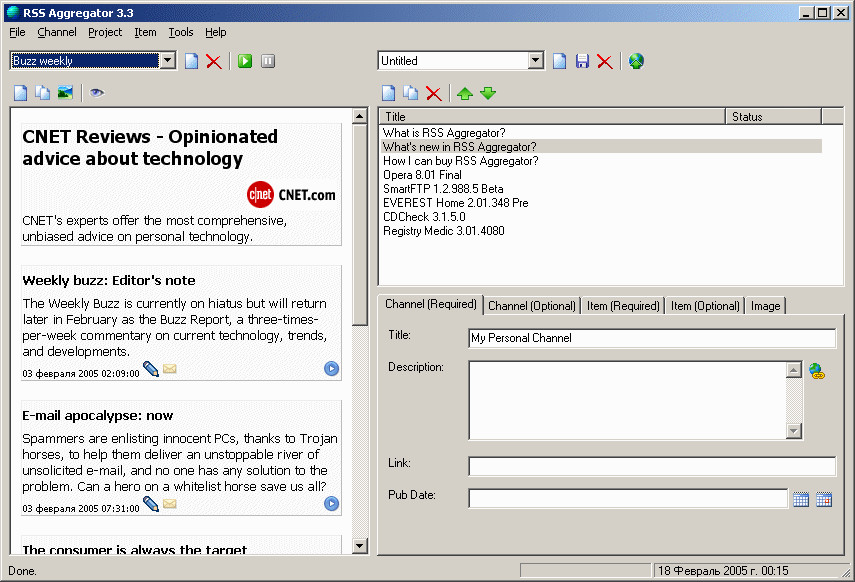Click the copy pages icon above the CNET feed

[43, 93]
